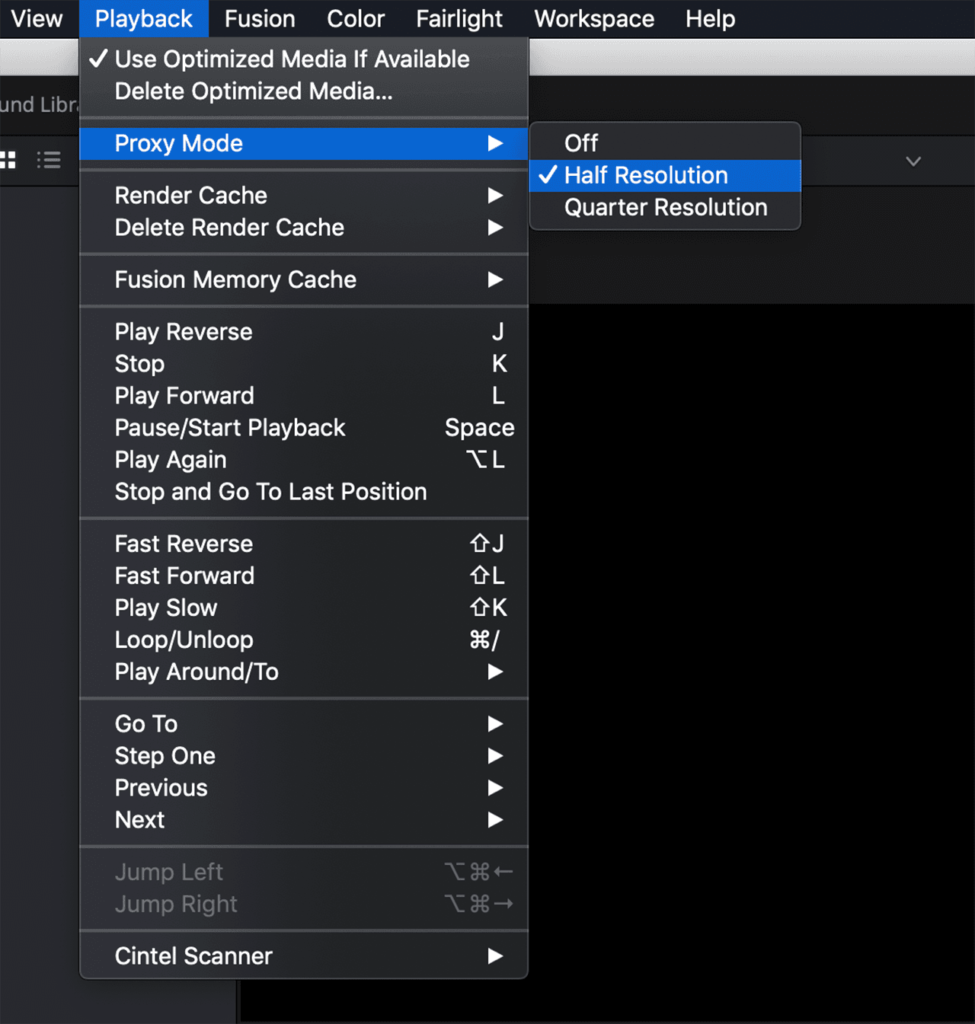Choose Play Slow
Screen dimensions: 975x1024
pyautogui.click(x=304, y=608)
